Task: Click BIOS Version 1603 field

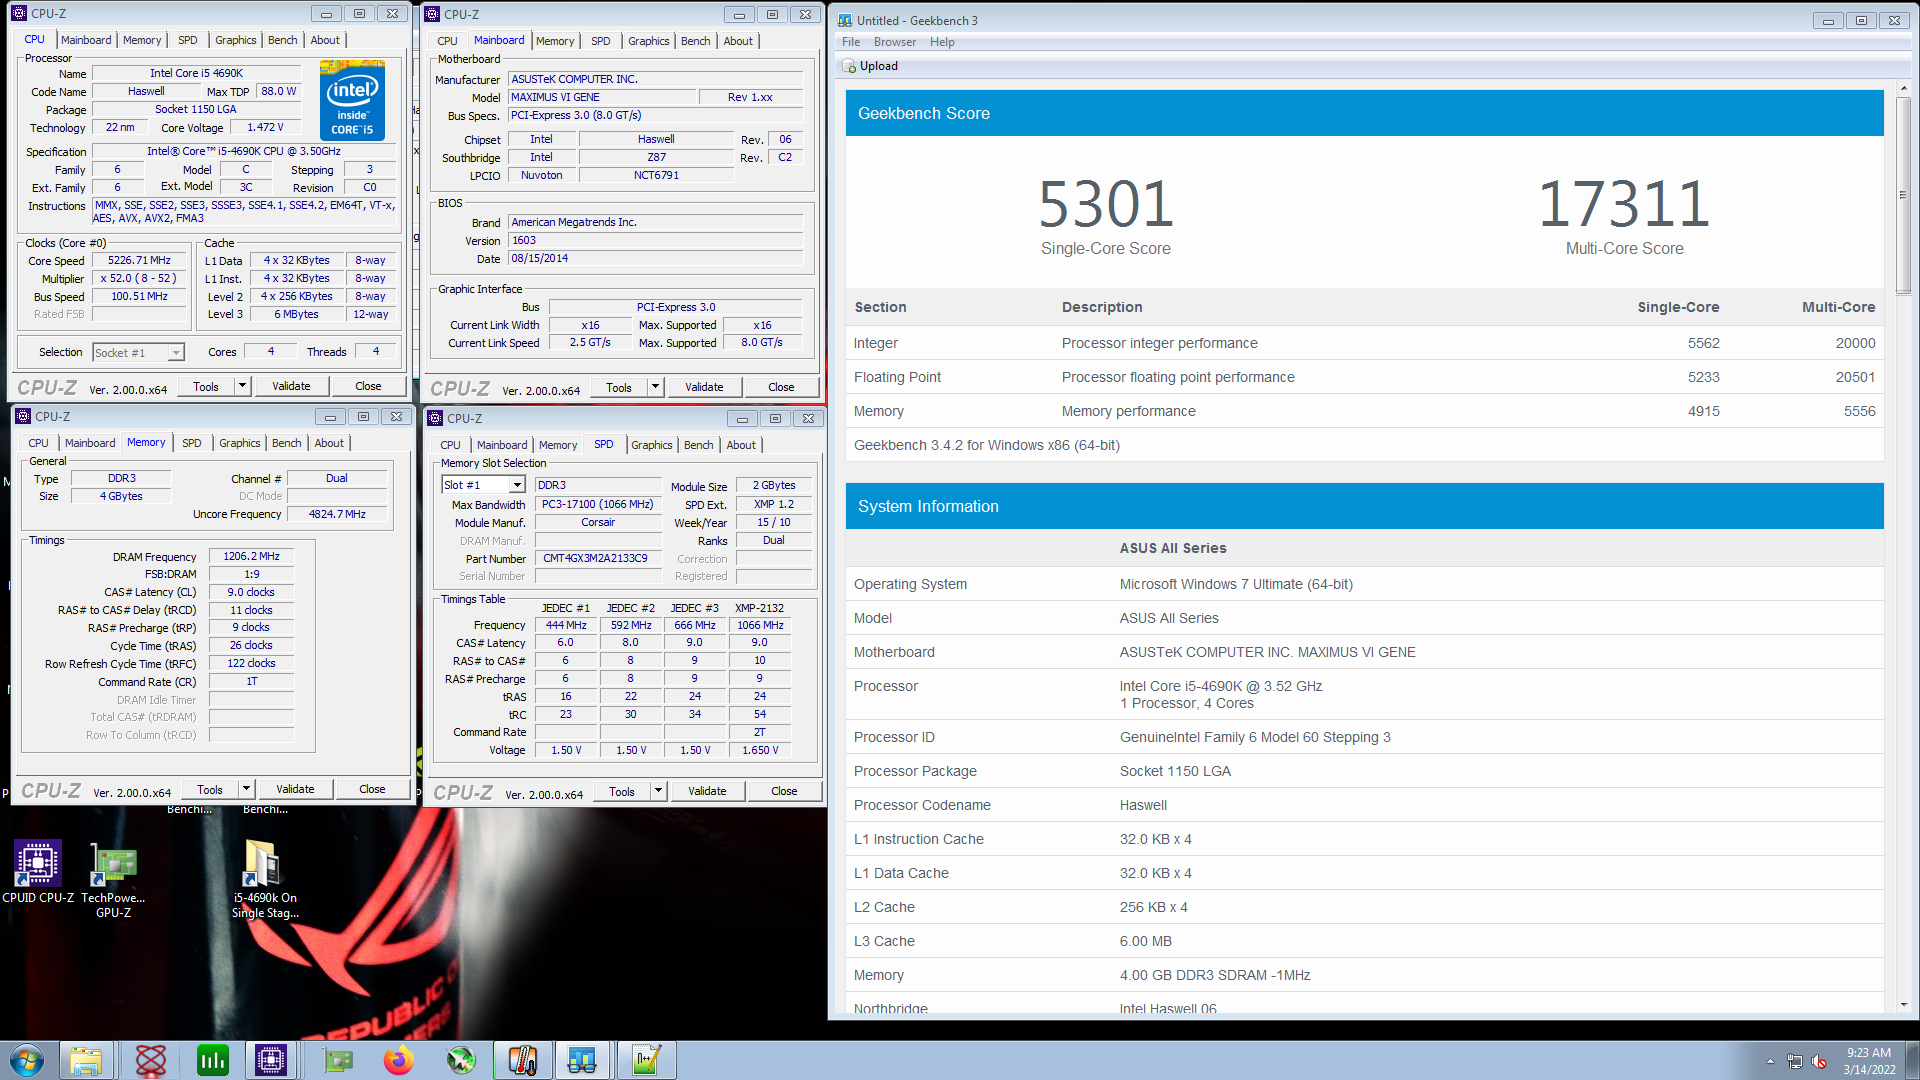Action: (x=655, y=240)
